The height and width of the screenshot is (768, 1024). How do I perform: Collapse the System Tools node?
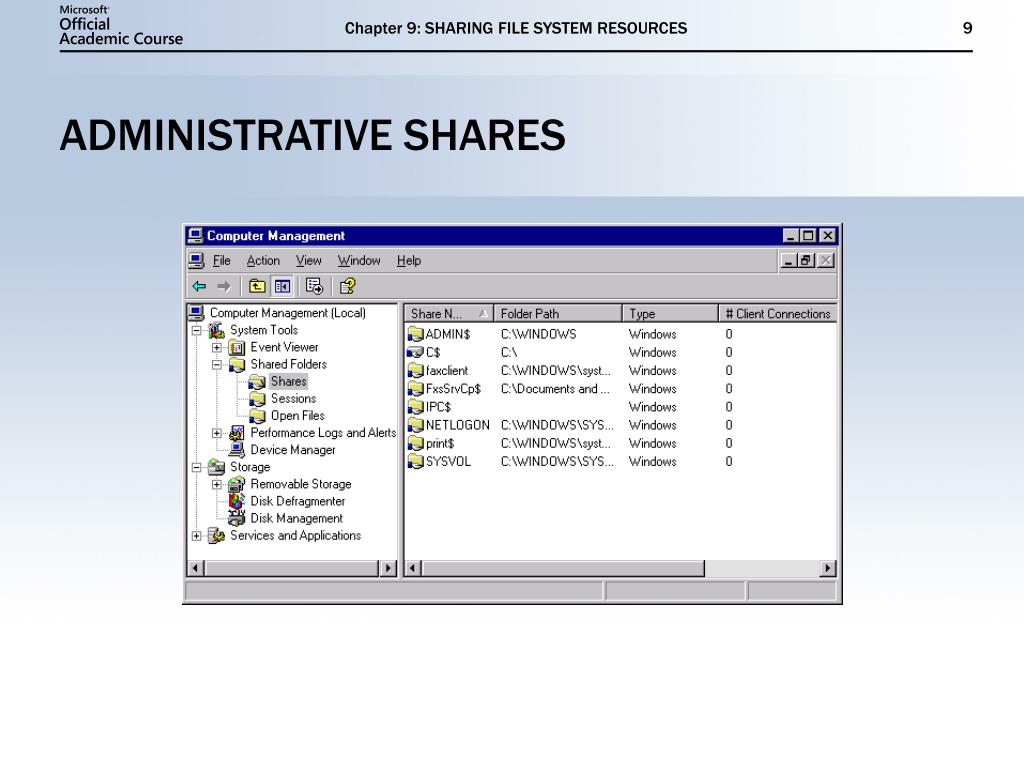click(197, 330)
